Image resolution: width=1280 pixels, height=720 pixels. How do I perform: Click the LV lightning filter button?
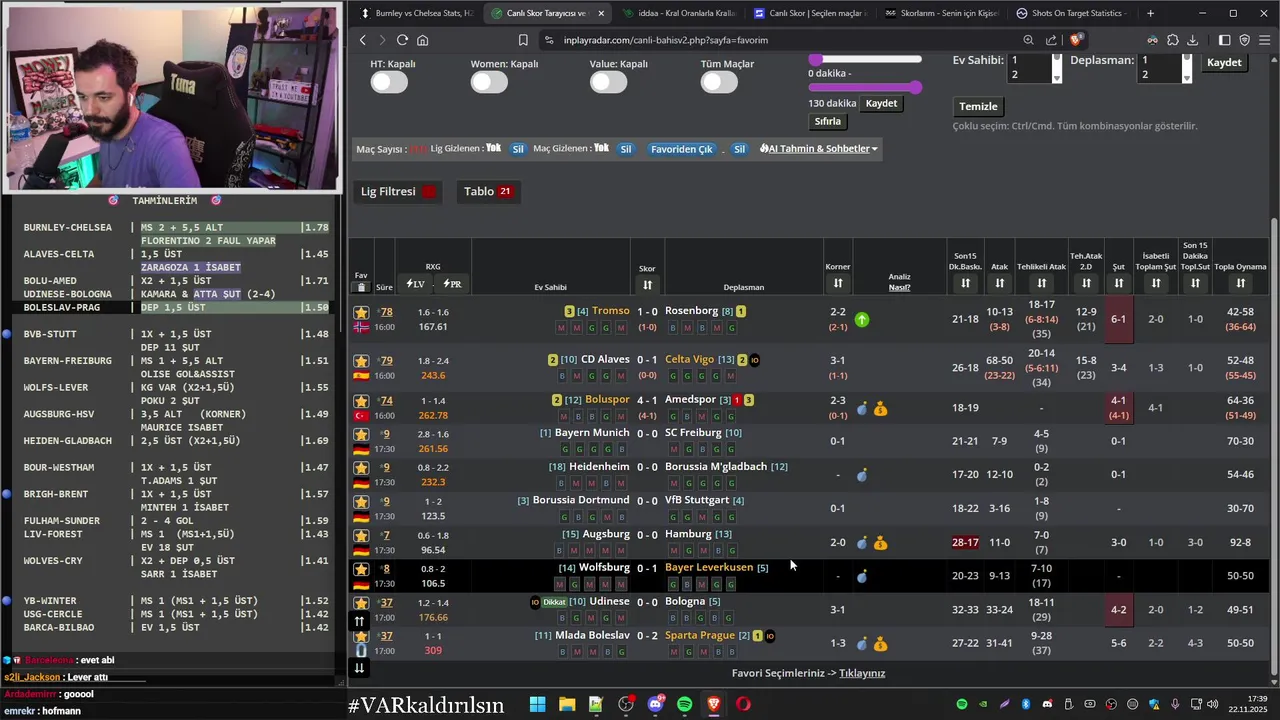point(414,284)
